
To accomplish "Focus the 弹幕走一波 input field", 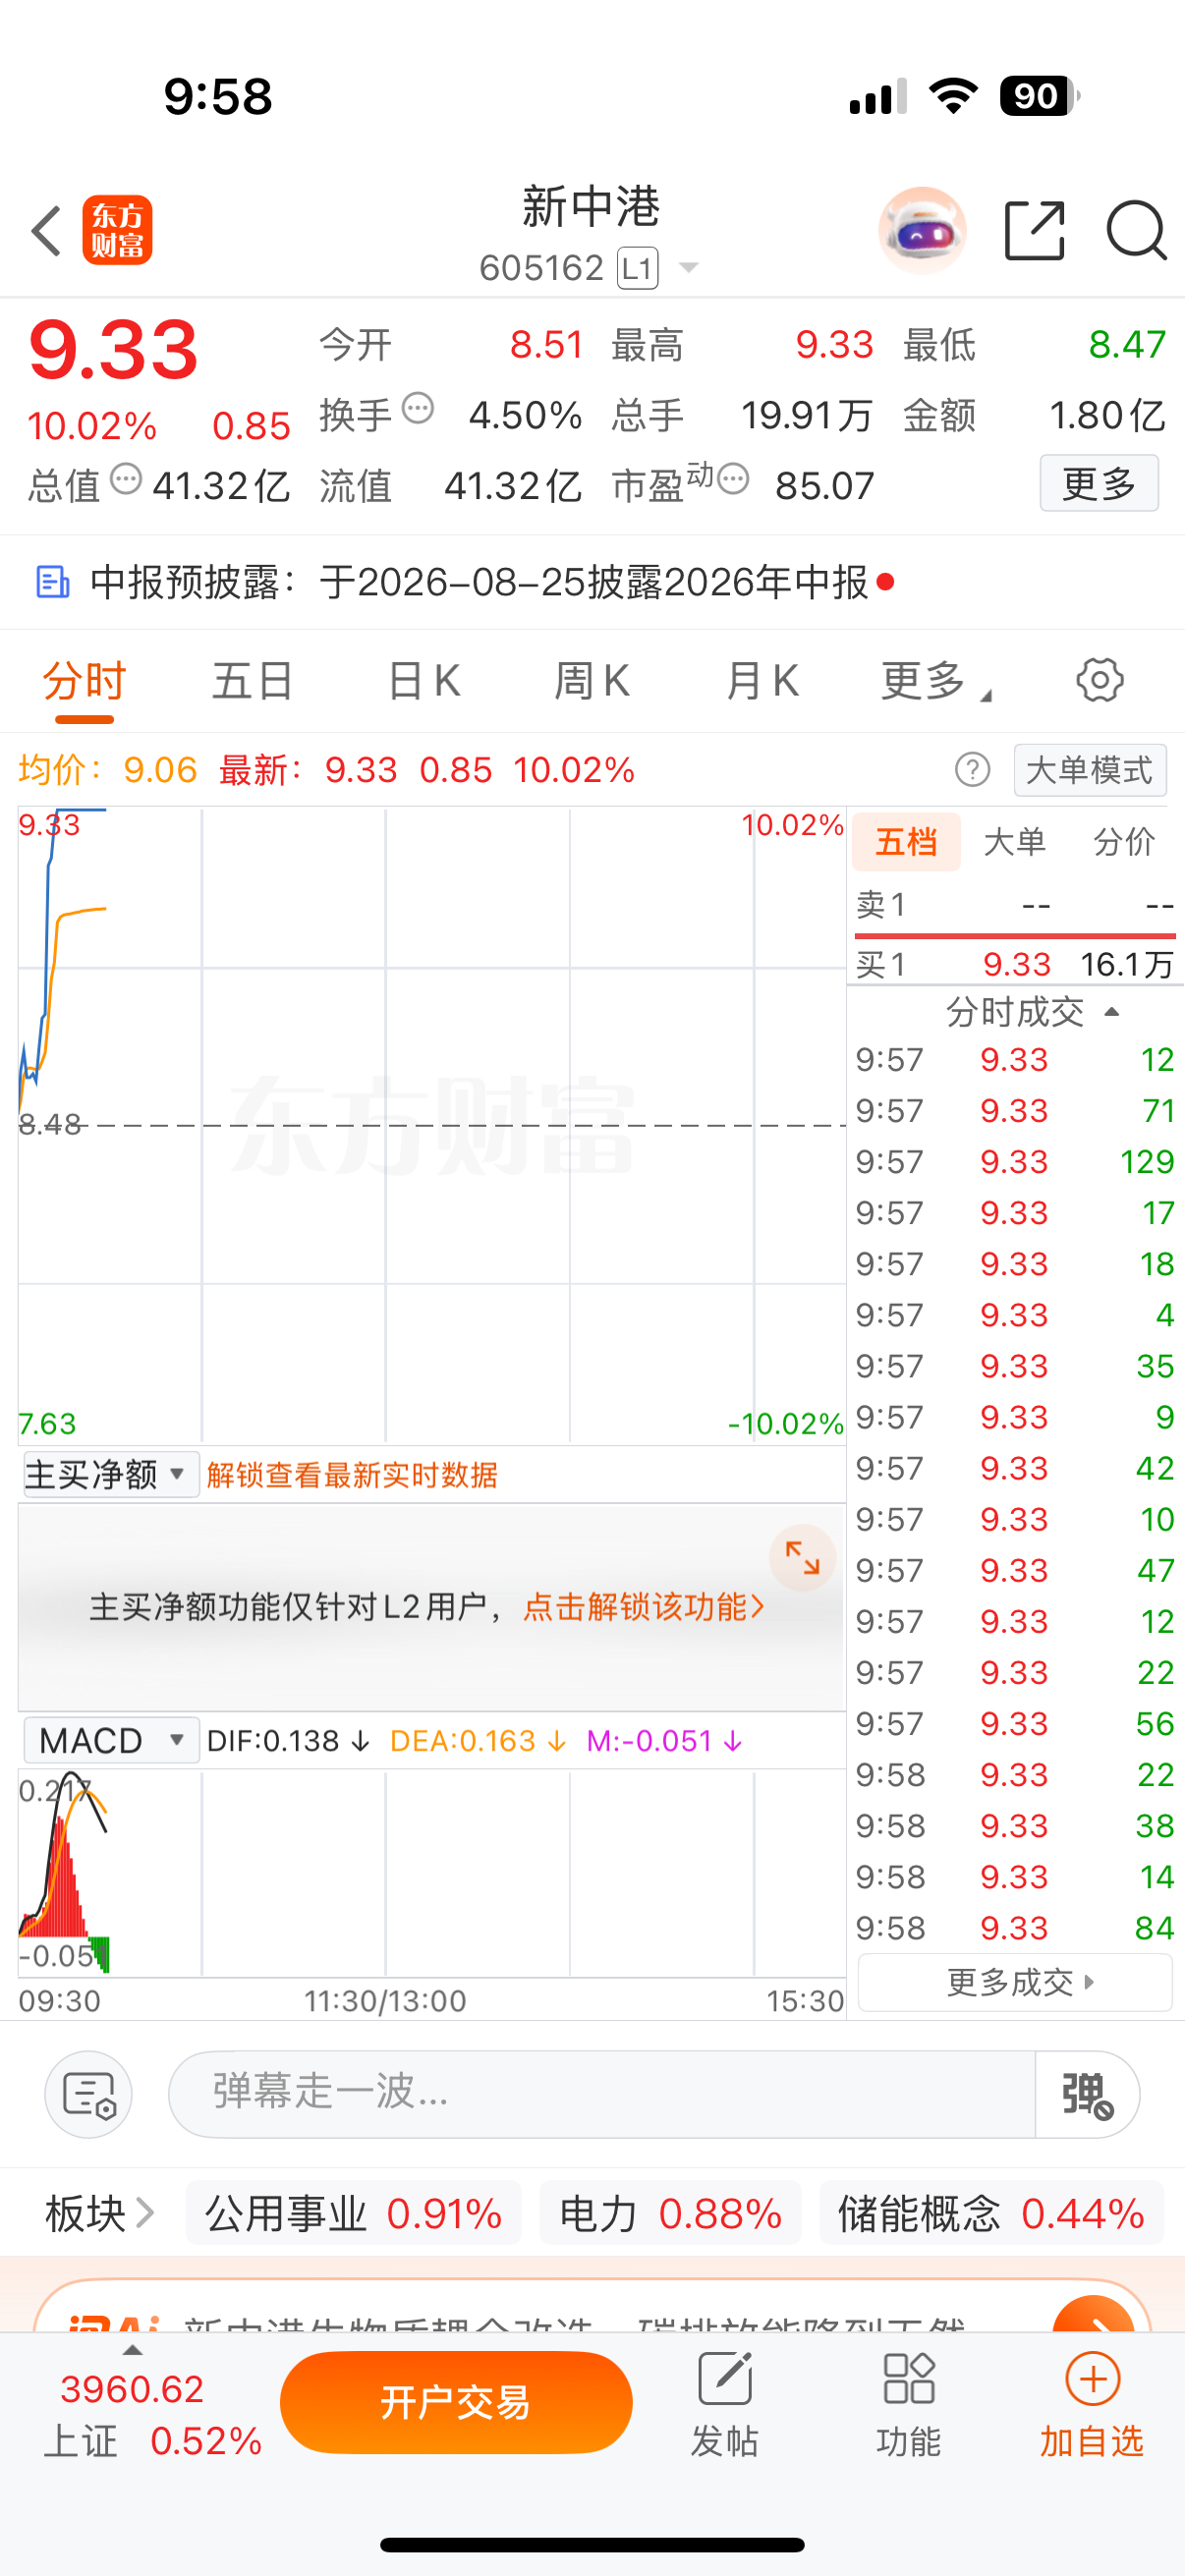I will [x=600, y=2094].
